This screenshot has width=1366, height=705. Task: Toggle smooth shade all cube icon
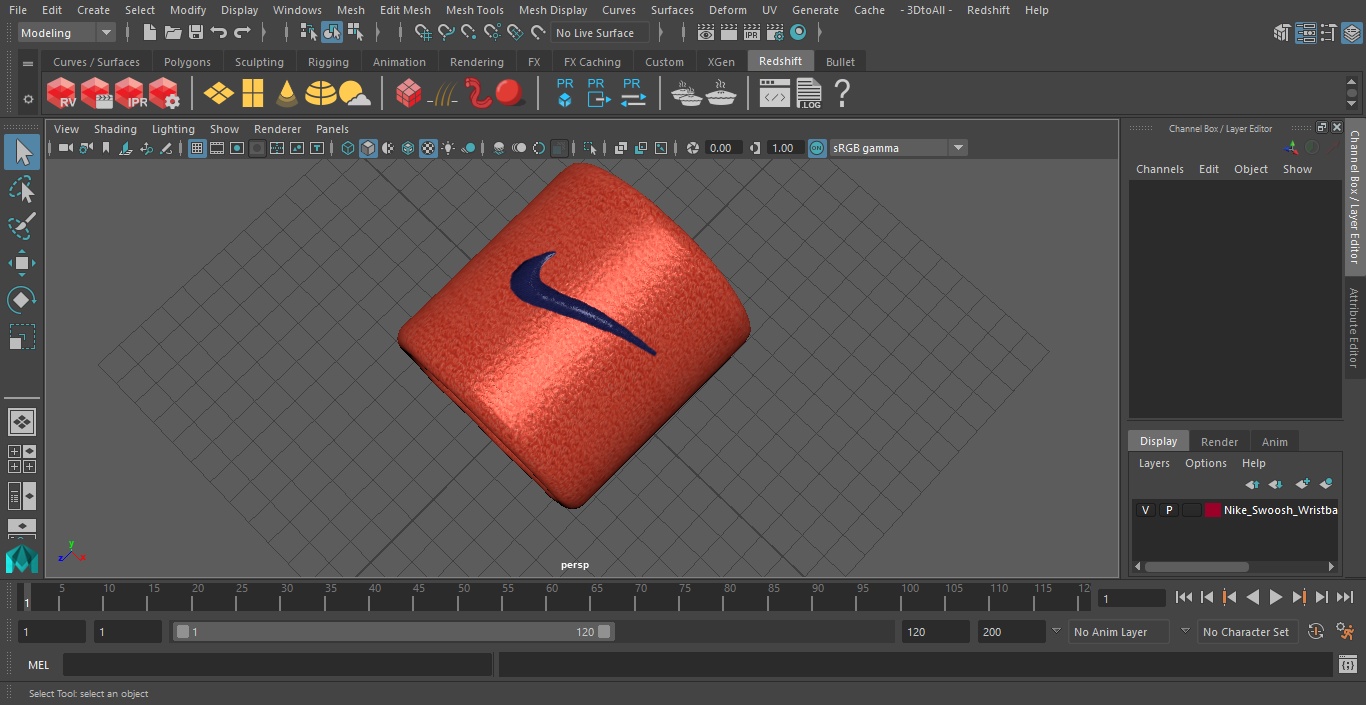[x=368, y=148]
